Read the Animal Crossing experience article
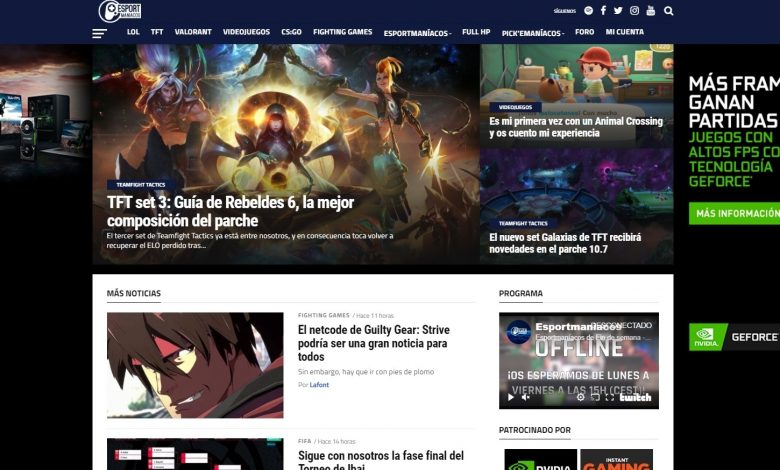This screenshot has width=780, height=470. (x=575, y=127)
